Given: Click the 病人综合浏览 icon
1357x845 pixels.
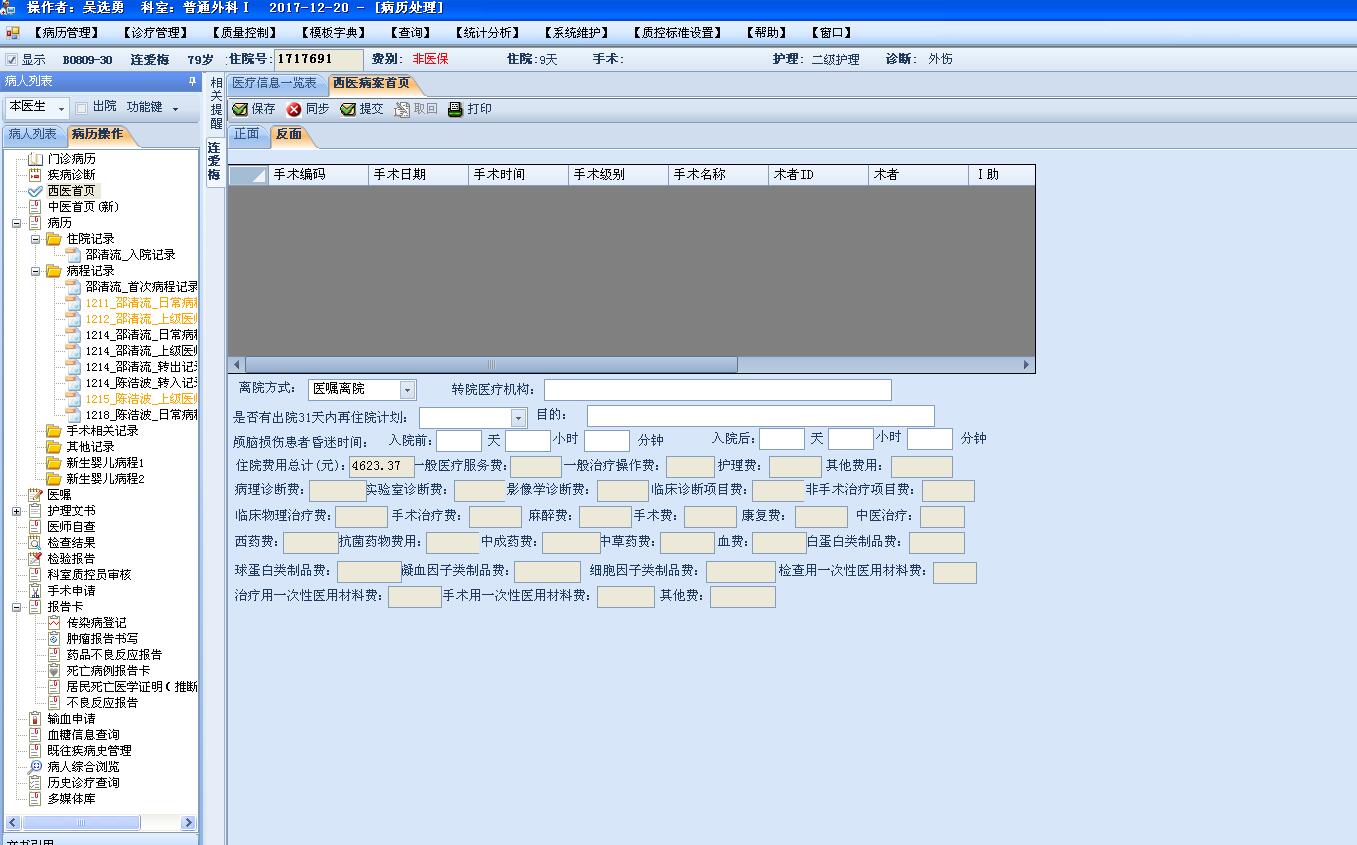Looking at the screenshot, I should click(x=36, y=767).
